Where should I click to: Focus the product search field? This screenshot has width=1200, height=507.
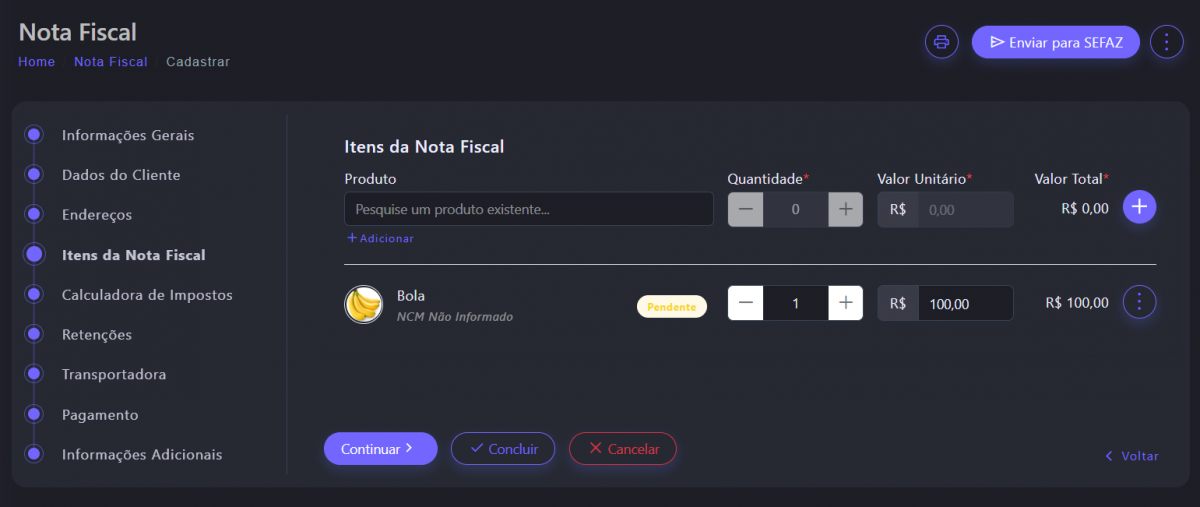click(x=528, y=209)
